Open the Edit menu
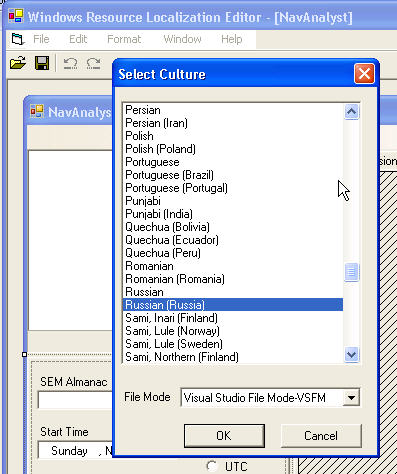The width and height of the screenshot is (397, 474). [x=78, y=39]
